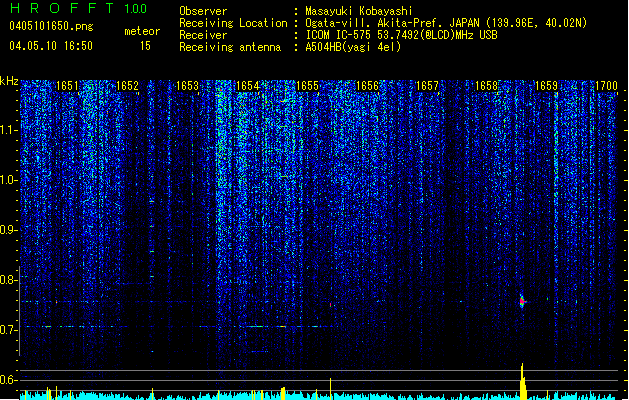Click the bright red meteor echo near 1658

(x=522, y=301)
